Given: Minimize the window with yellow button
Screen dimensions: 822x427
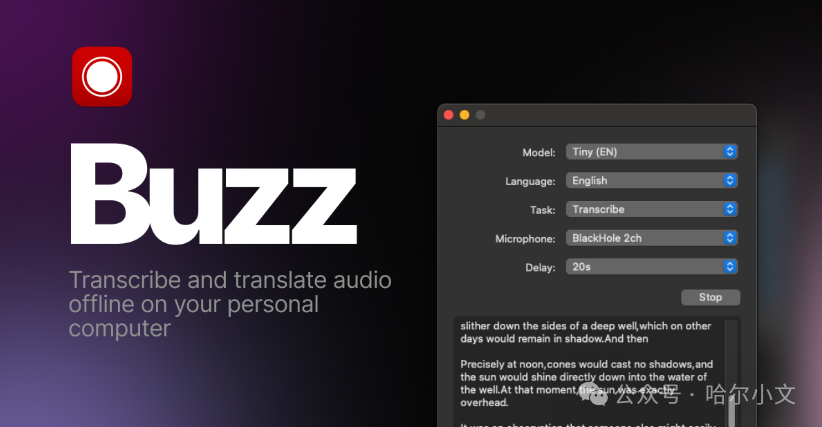Looking at the screenshot, I should click(464, 115).
